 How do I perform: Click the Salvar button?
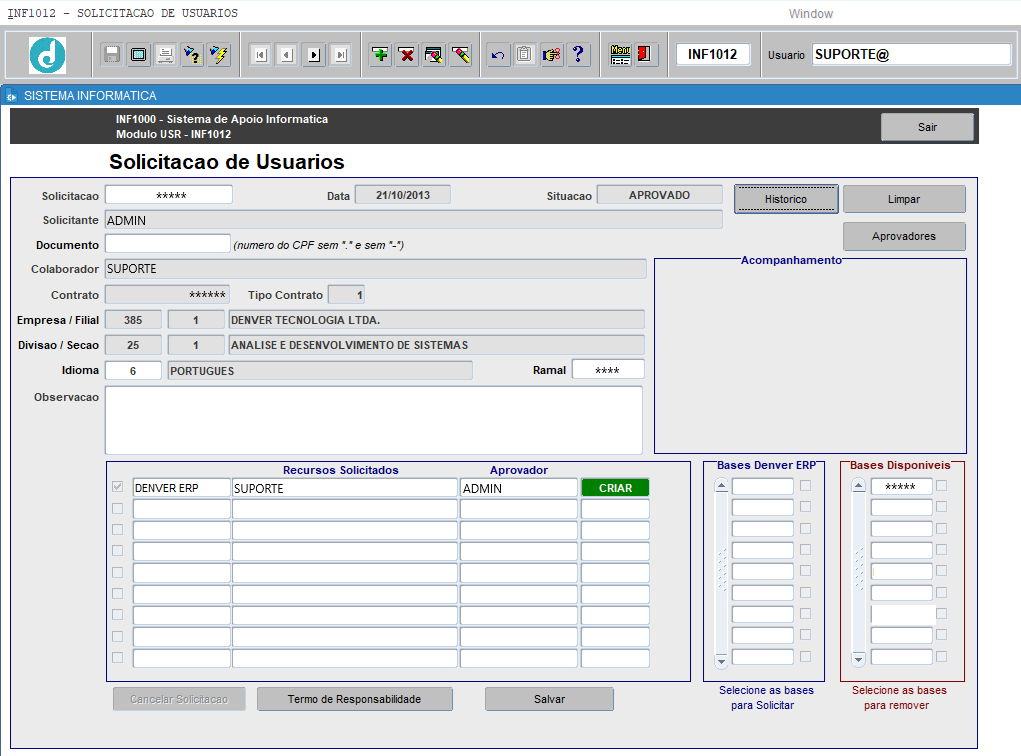pos(549,699)
